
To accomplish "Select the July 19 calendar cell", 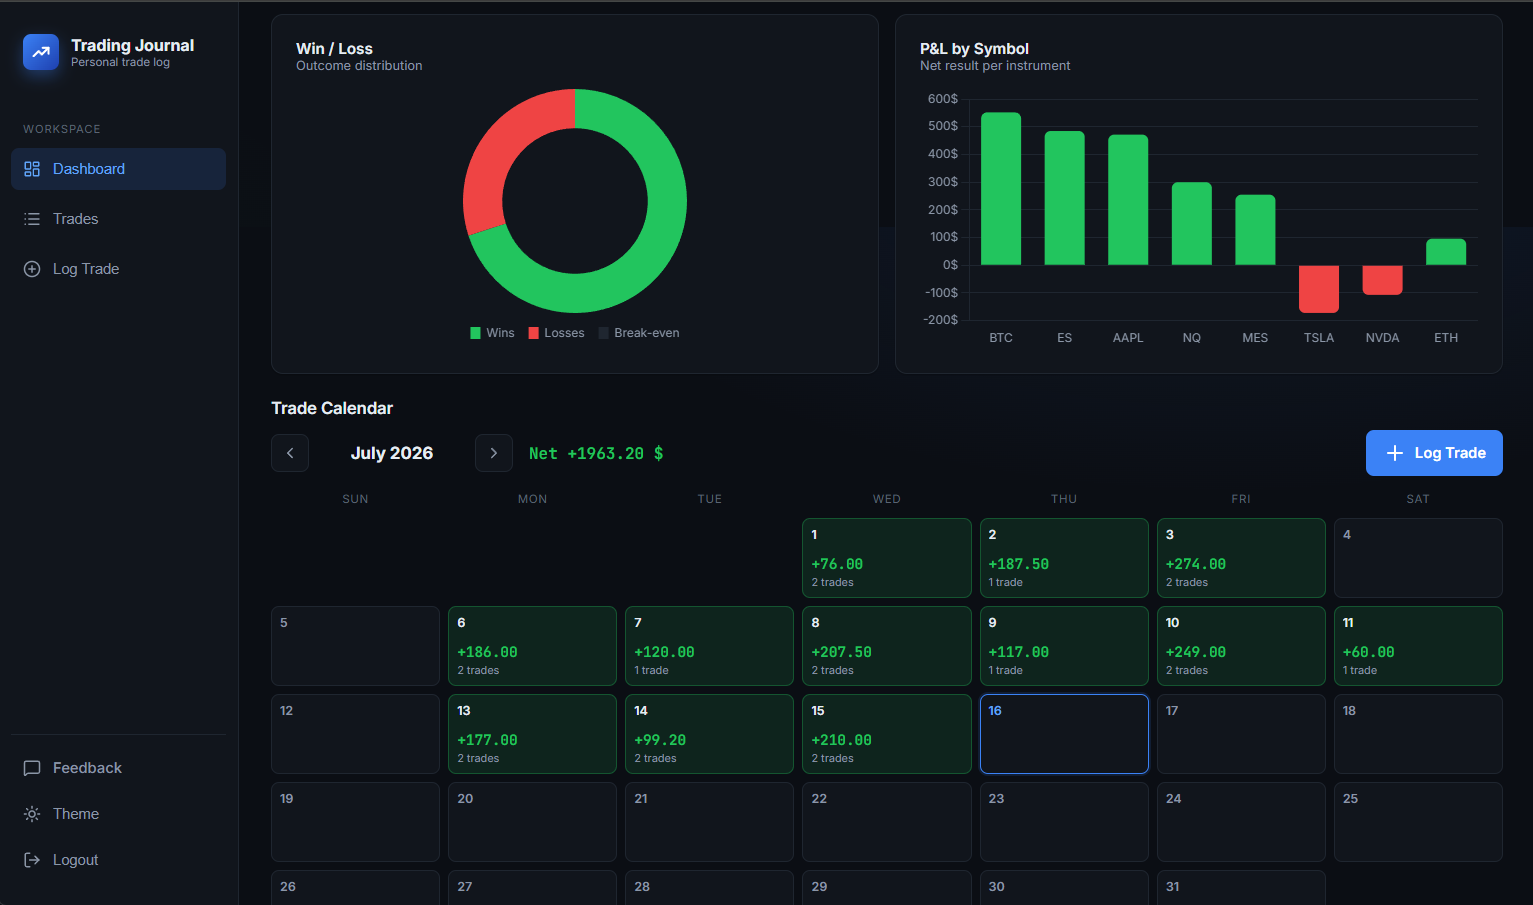I will [355, 822].
